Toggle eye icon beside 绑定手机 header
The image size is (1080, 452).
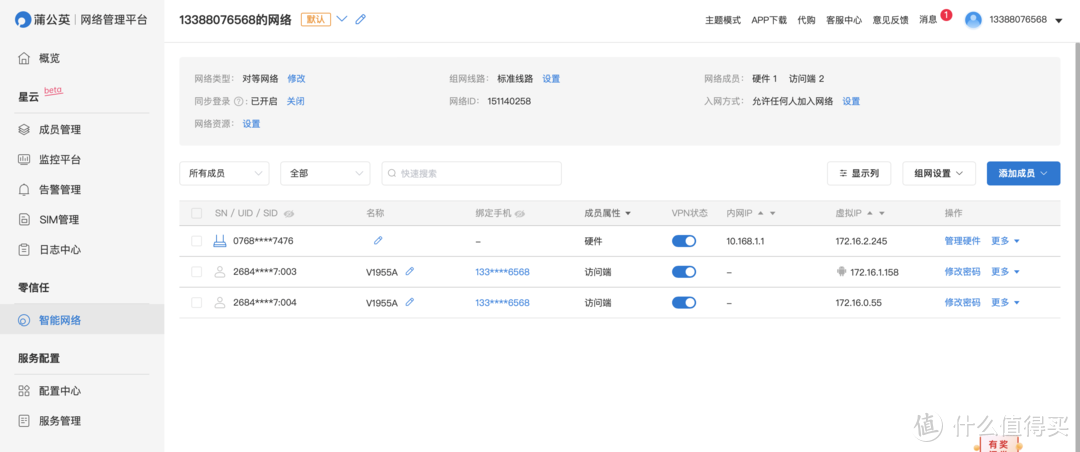[519, 214]
